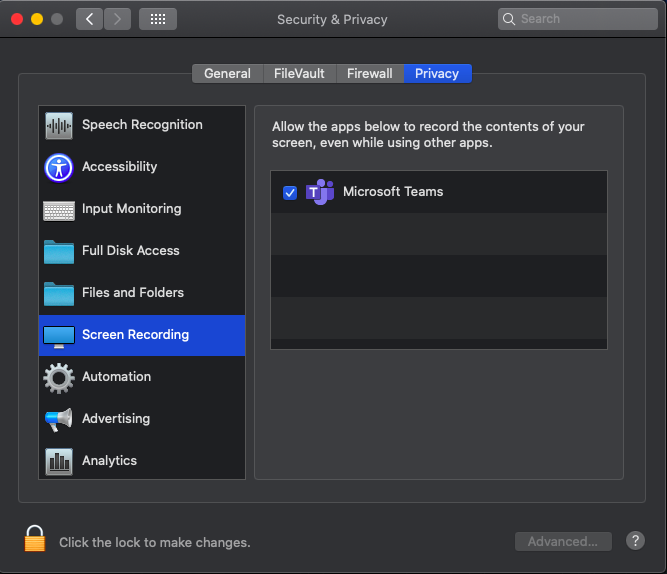This screenshot has height=574, width=667.
Task: Close the Security & Privacy window
Action: (x=17, y=19)
